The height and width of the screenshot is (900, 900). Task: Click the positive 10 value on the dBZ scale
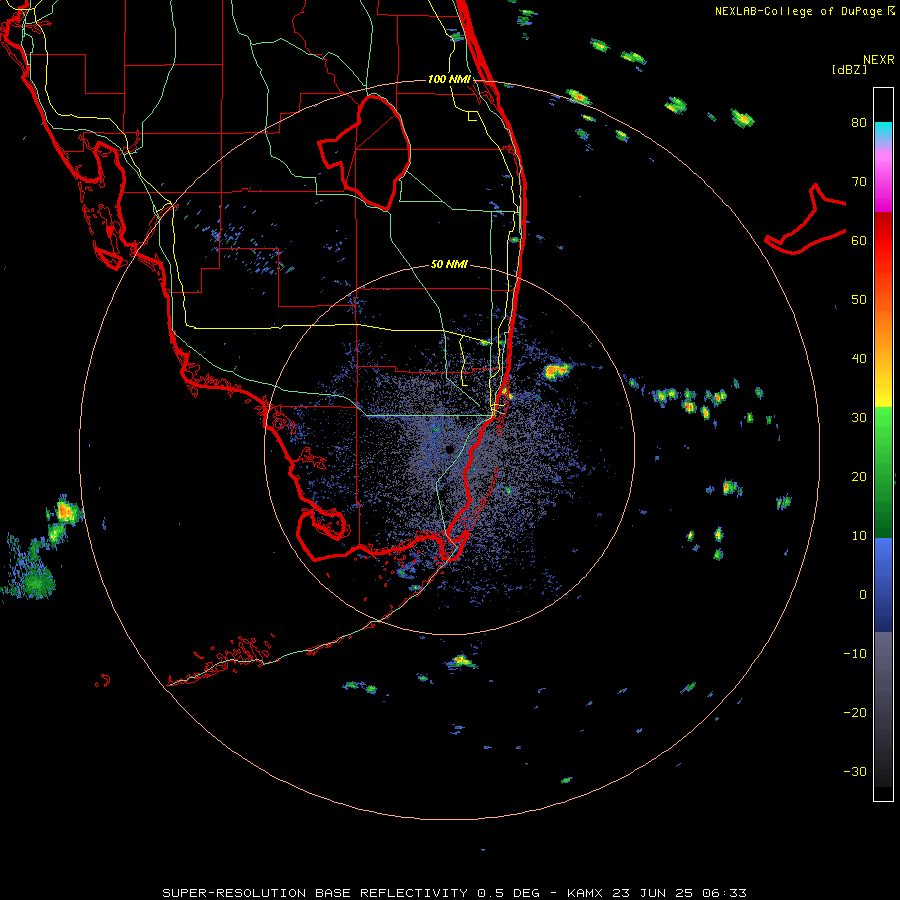tap(859, 536)
